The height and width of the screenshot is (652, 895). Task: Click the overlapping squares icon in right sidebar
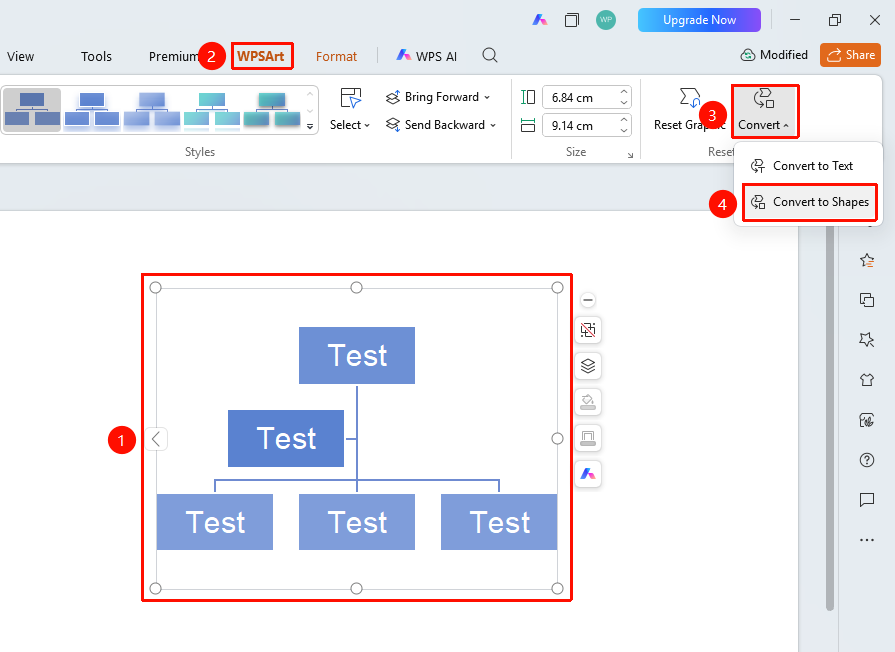point(867,300)
